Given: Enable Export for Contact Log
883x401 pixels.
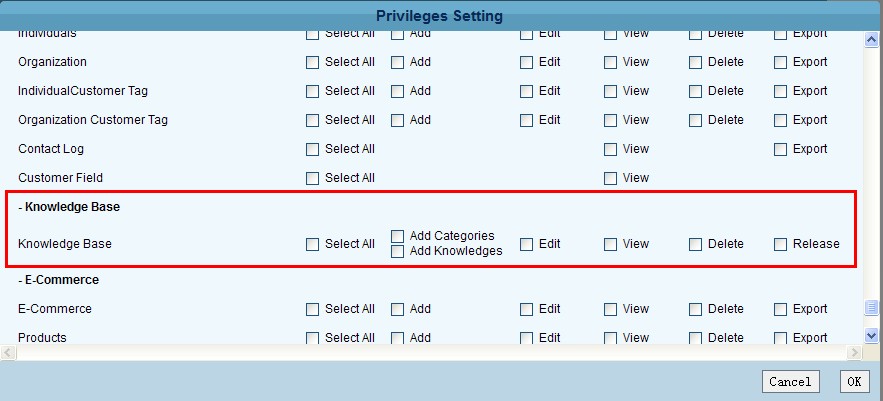Looking at the screenshot, I should tap(781, 149).
